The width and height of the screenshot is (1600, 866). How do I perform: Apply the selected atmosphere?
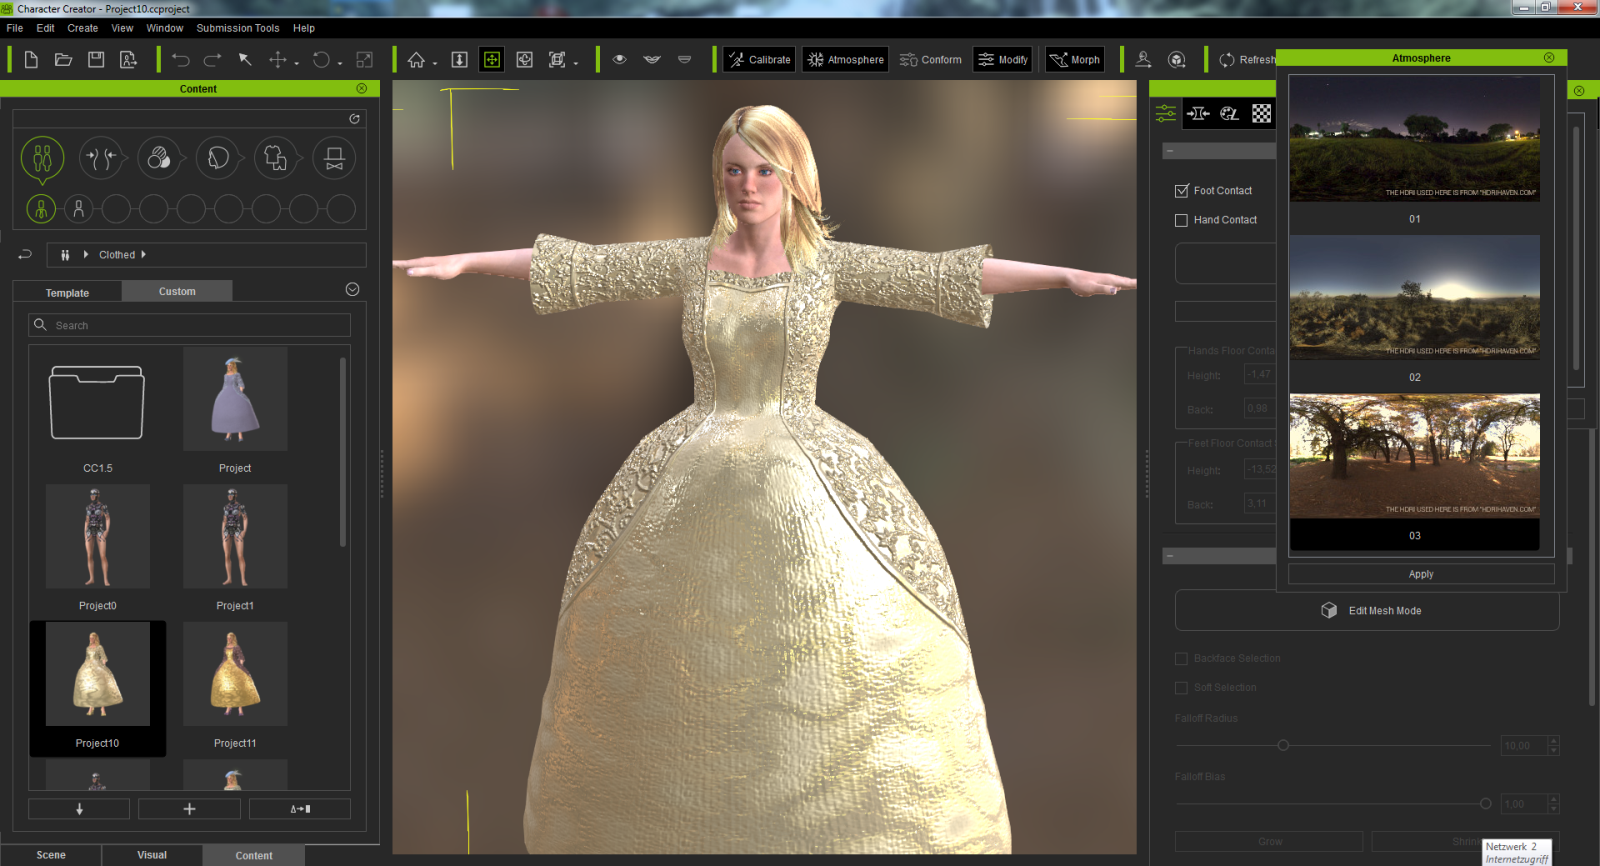(1421, 574)
